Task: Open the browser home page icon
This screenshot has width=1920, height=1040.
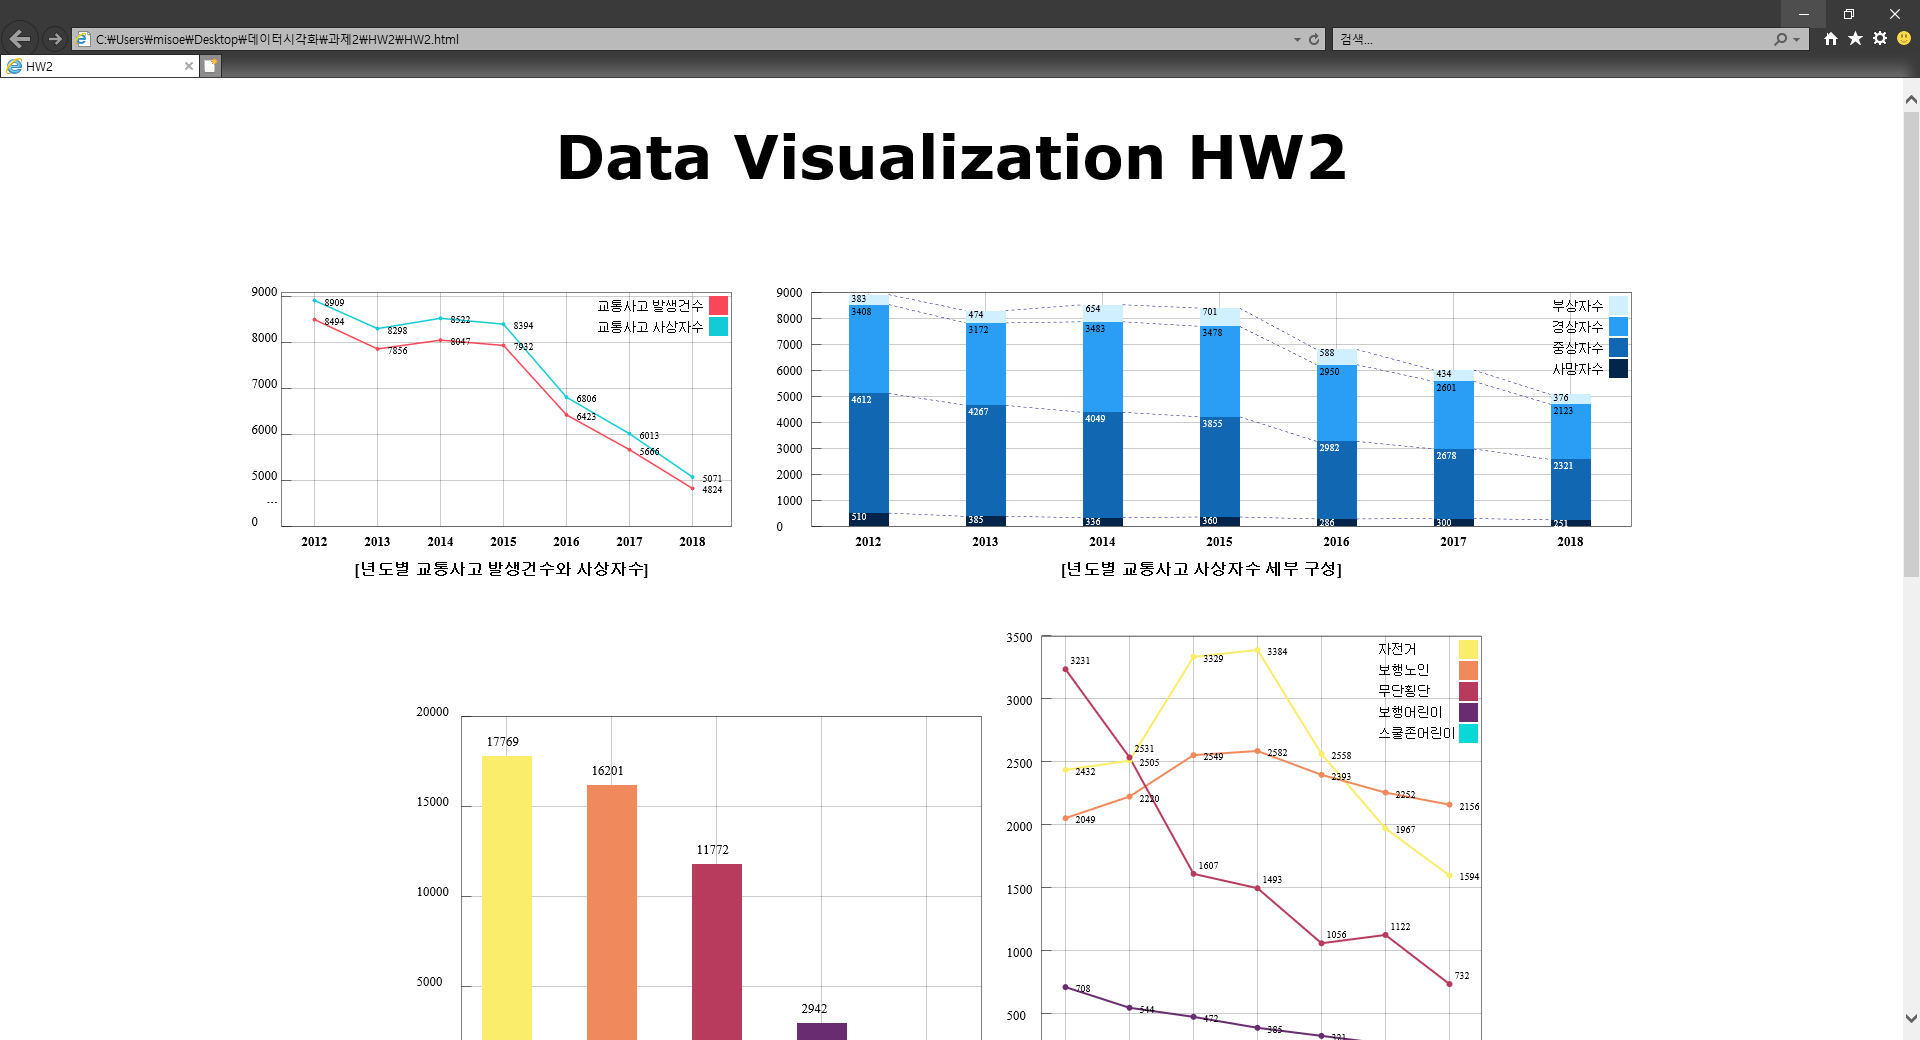Action: pyautogui.click(x=1830, y=39)
